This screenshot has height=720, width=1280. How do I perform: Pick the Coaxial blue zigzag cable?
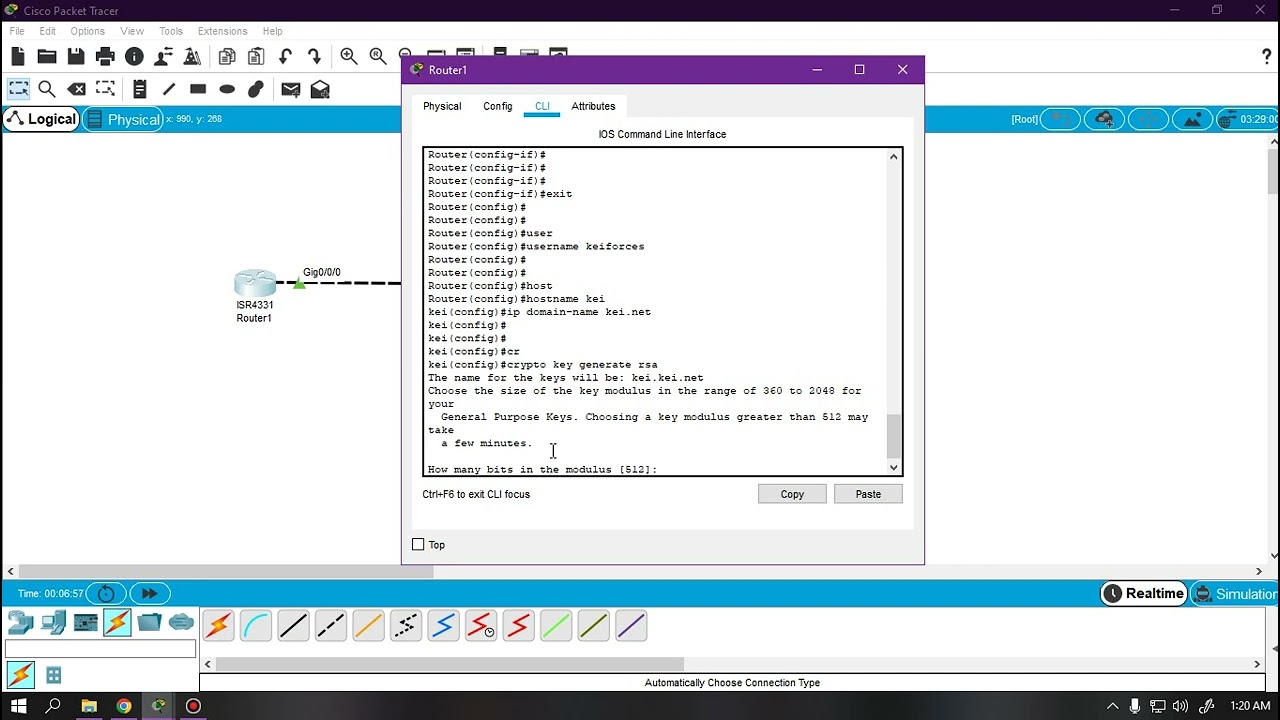(x=443, y=626)
